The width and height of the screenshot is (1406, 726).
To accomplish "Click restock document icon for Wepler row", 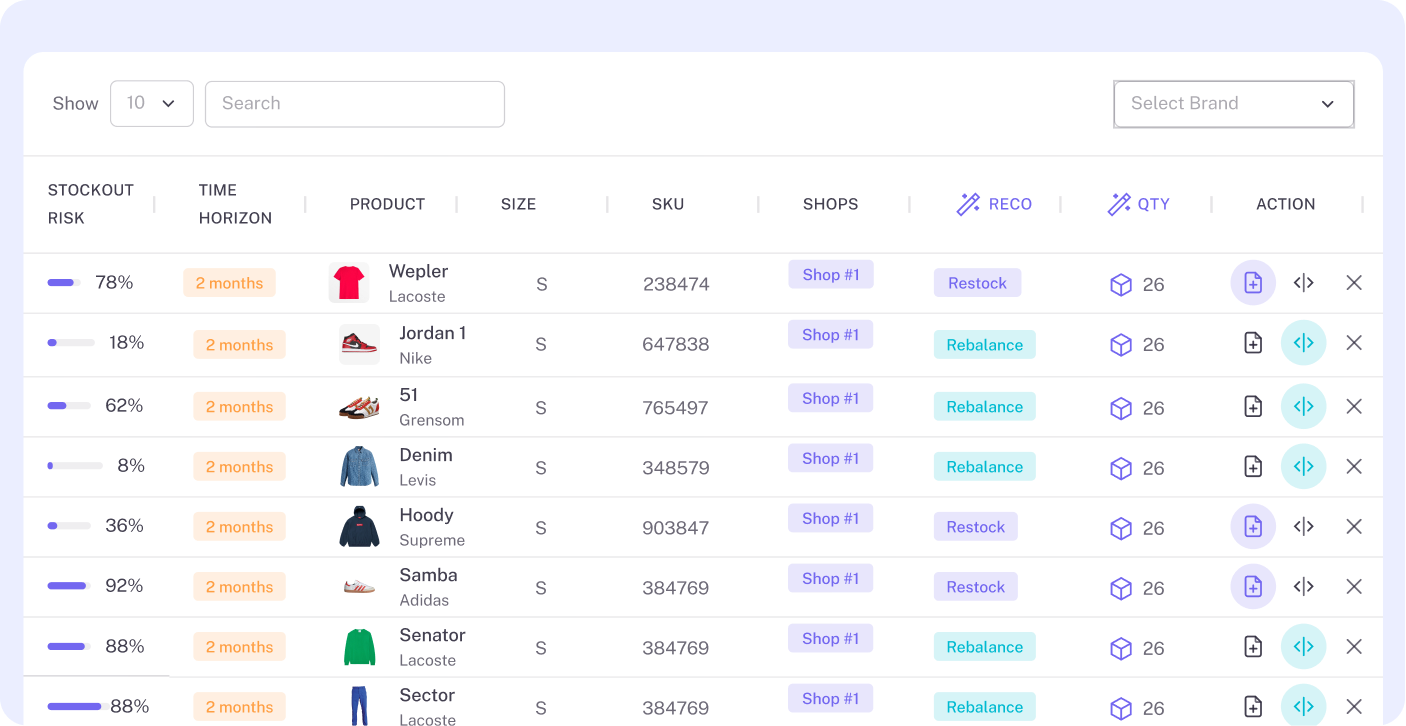I will pyautogui.click(x=1252, y=283).
